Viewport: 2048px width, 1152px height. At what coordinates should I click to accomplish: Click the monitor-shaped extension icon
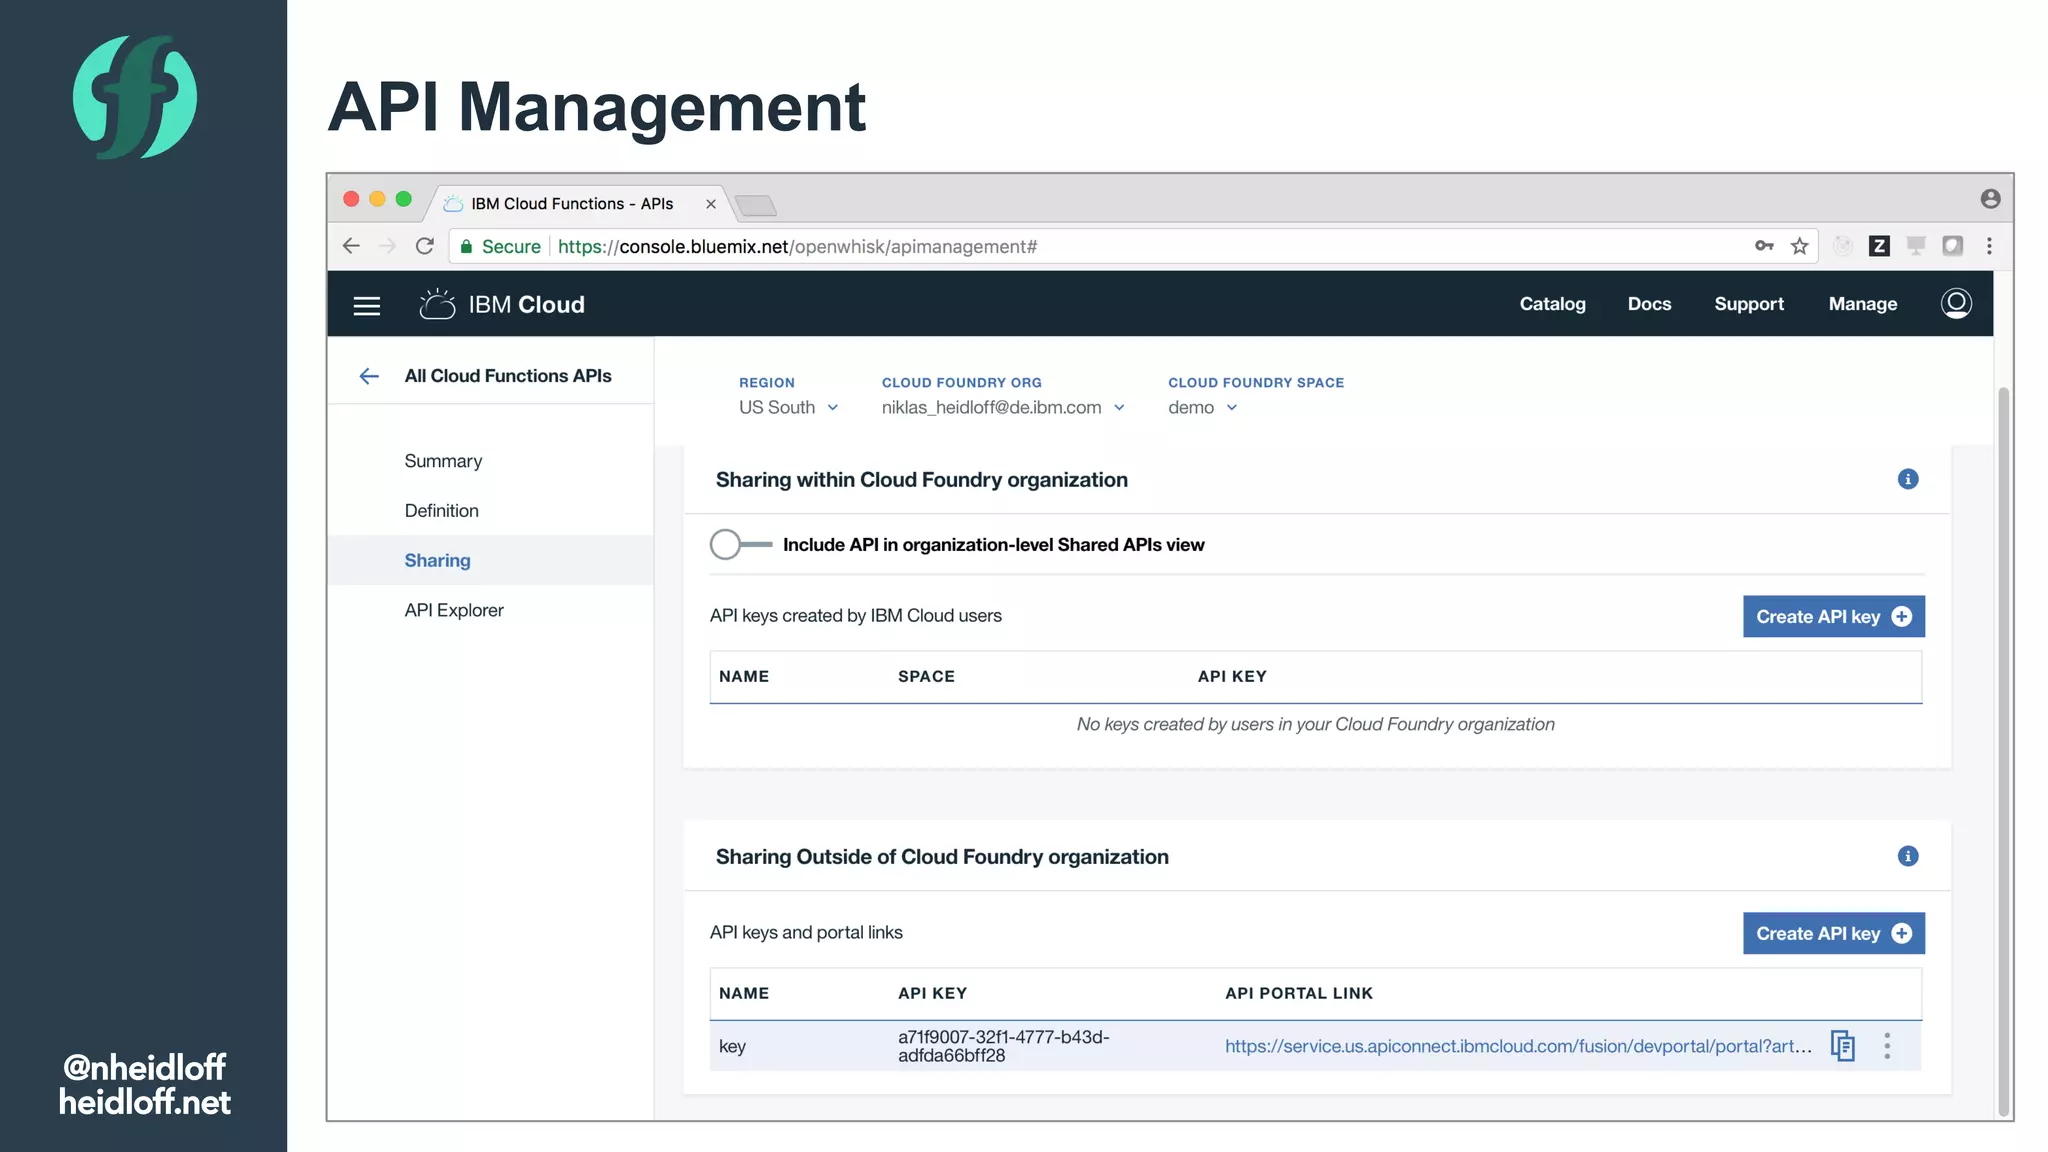1916,246
